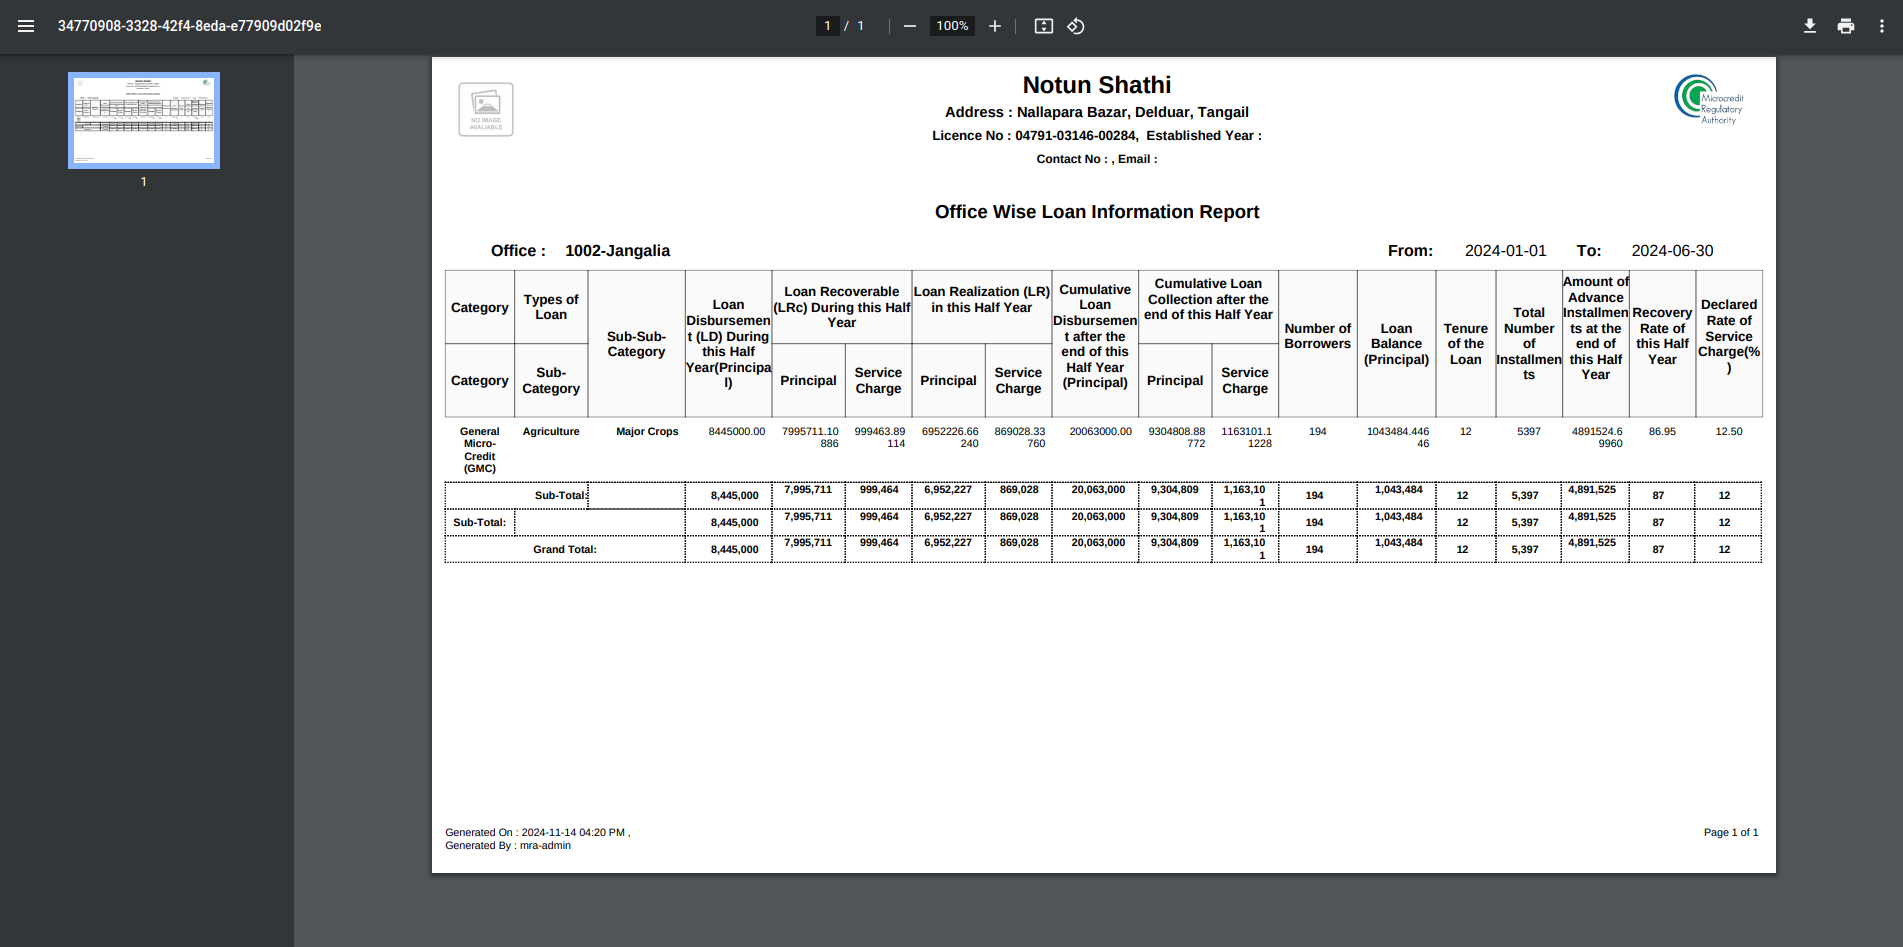Click the no image available placeholder
This screenshot has width=1903, height=947.
486,109
